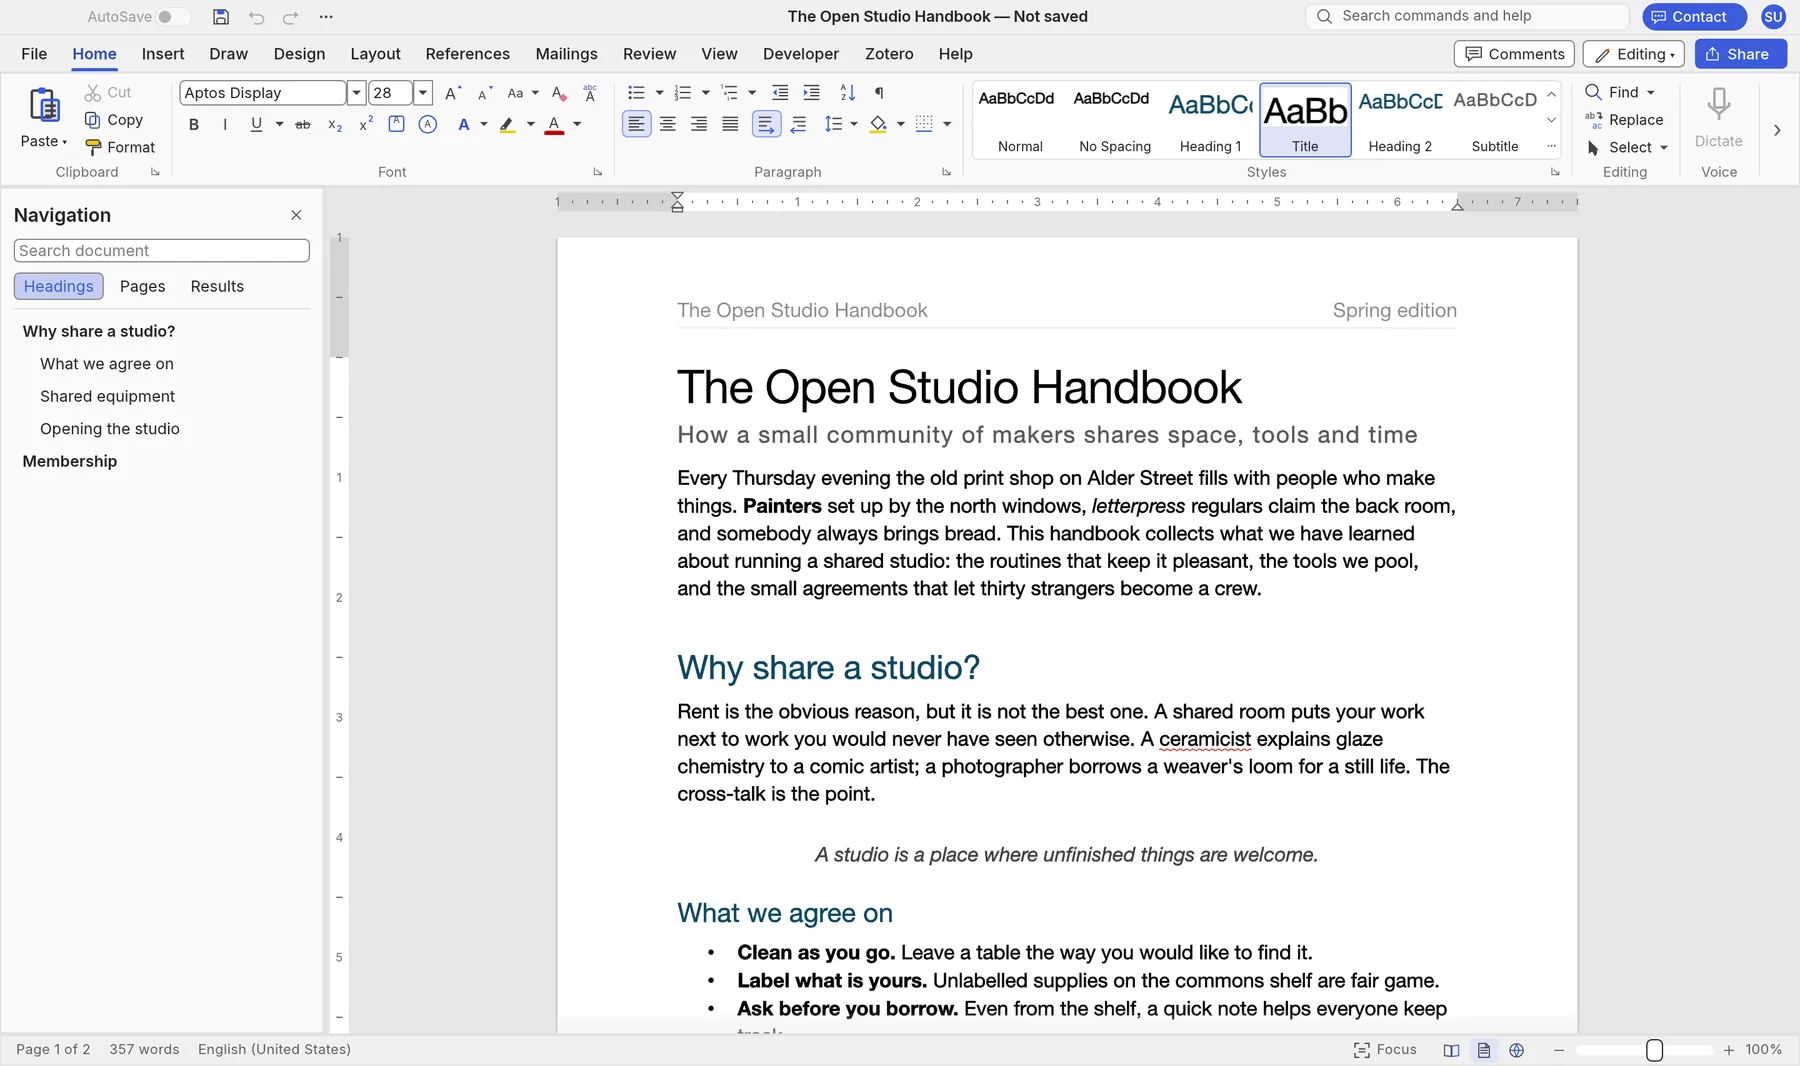This screenshot has height=1066, width=1800.
Task: Toggle align left paragraph button
Action: tap(636, 124)
